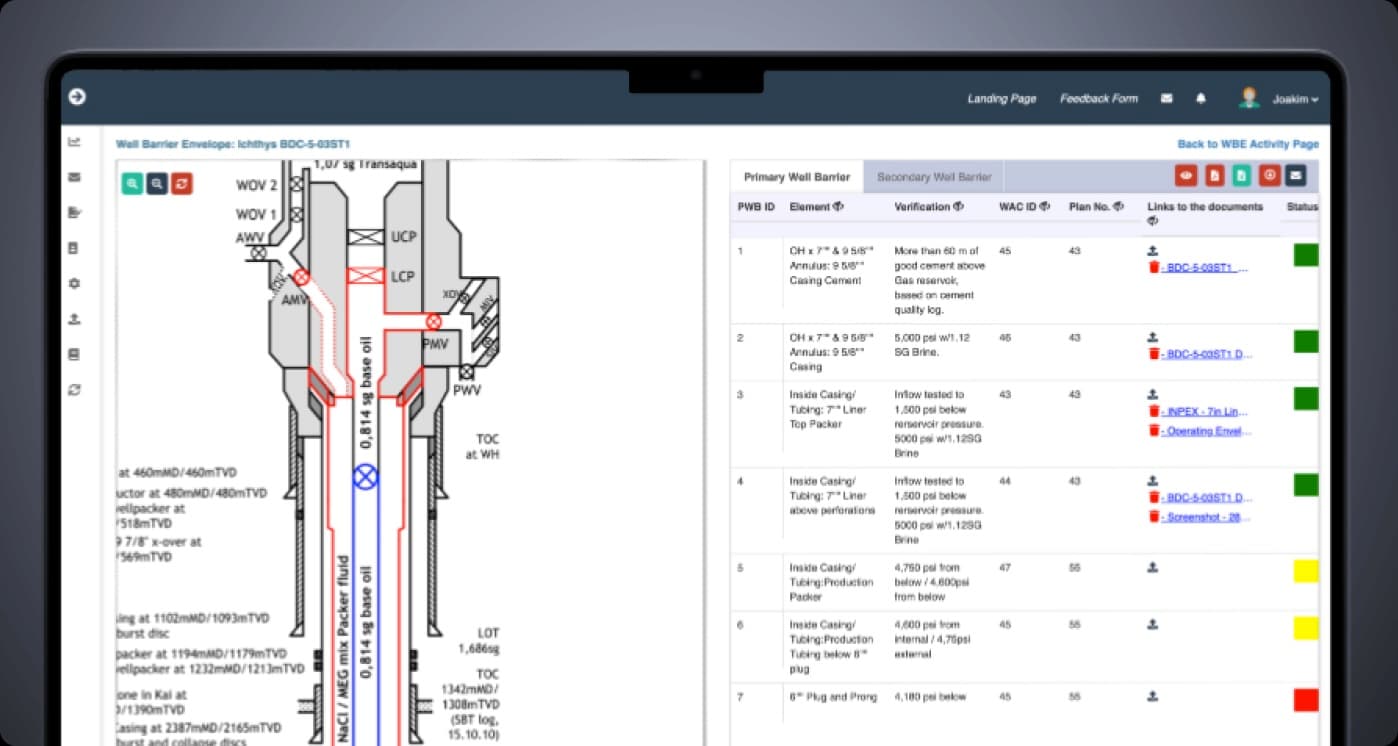
Task: Reset the well diagram view
Action: (x=181, y=183)
